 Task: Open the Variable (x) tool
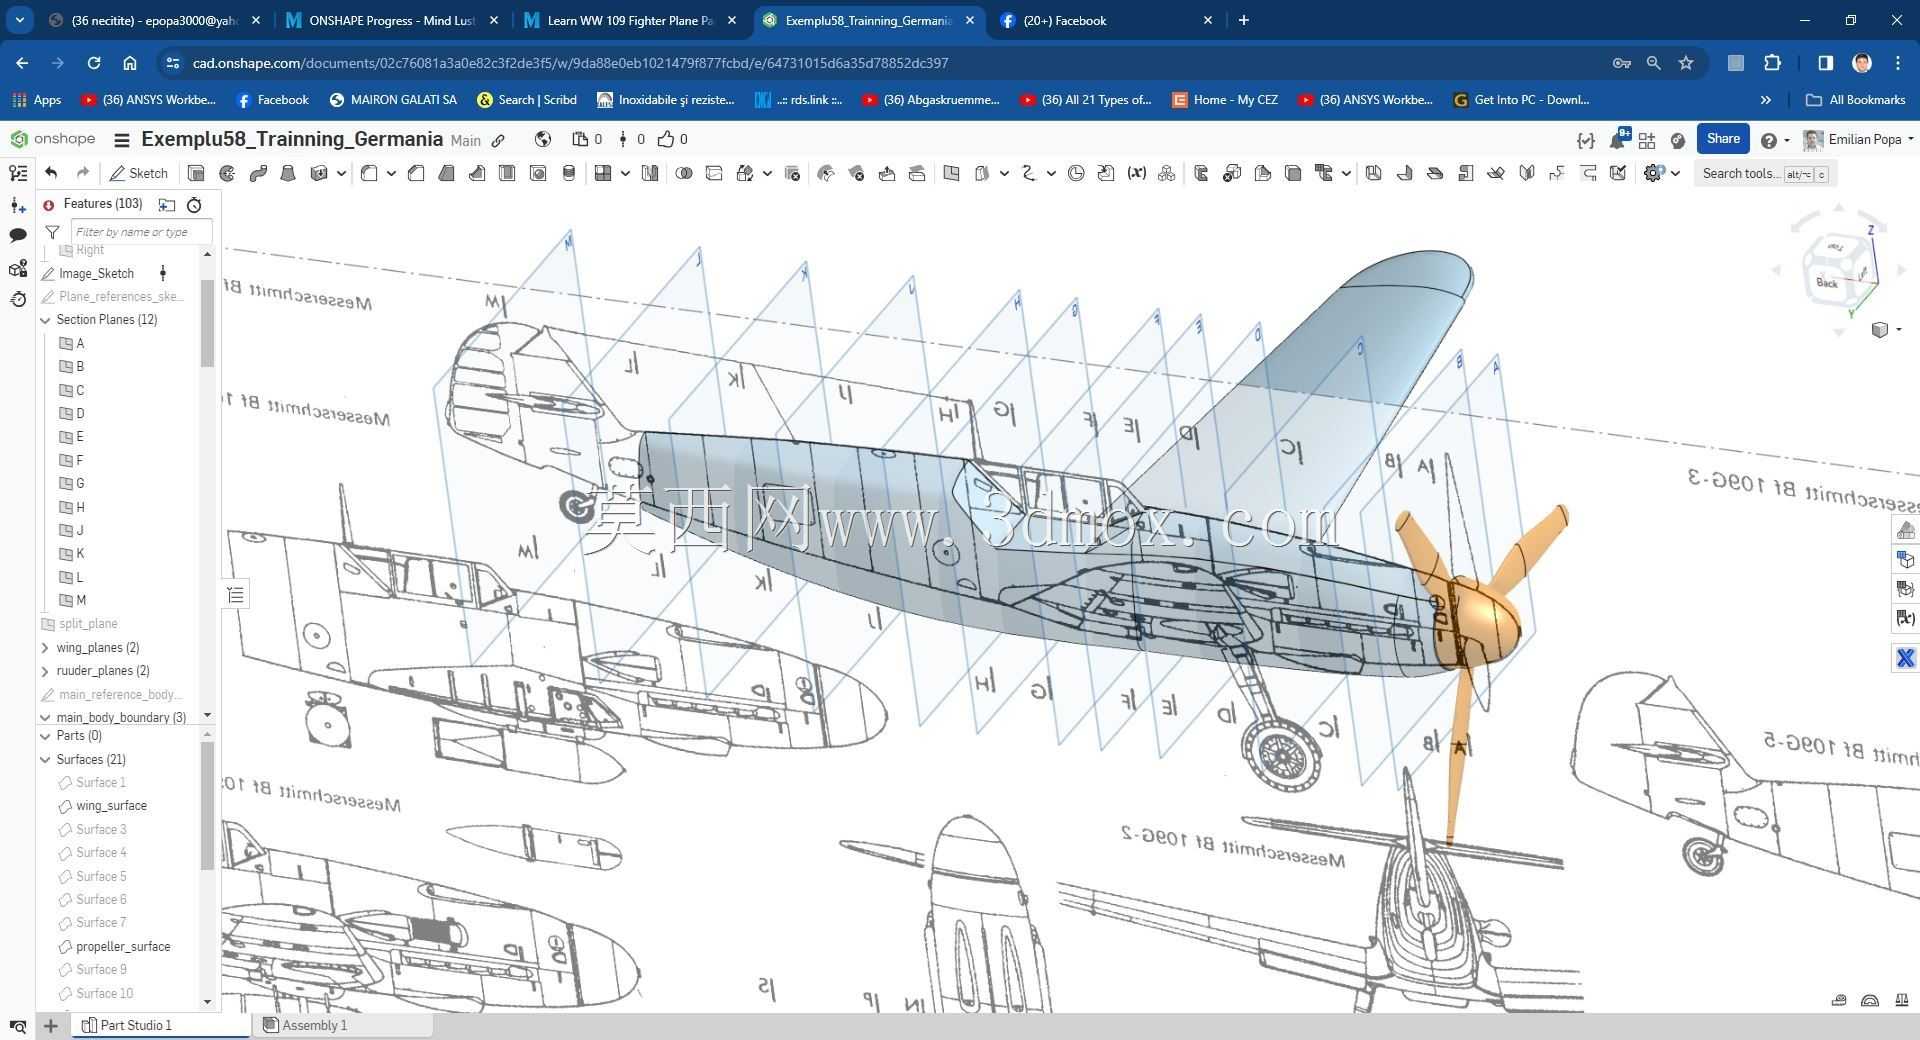pyautogui.click(x=1136, y=173)
